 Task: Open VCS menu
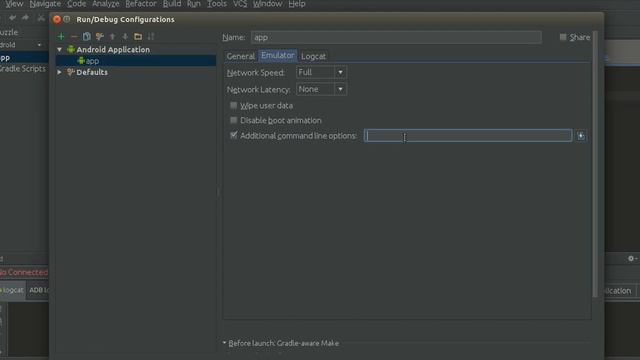pos(240,4)
